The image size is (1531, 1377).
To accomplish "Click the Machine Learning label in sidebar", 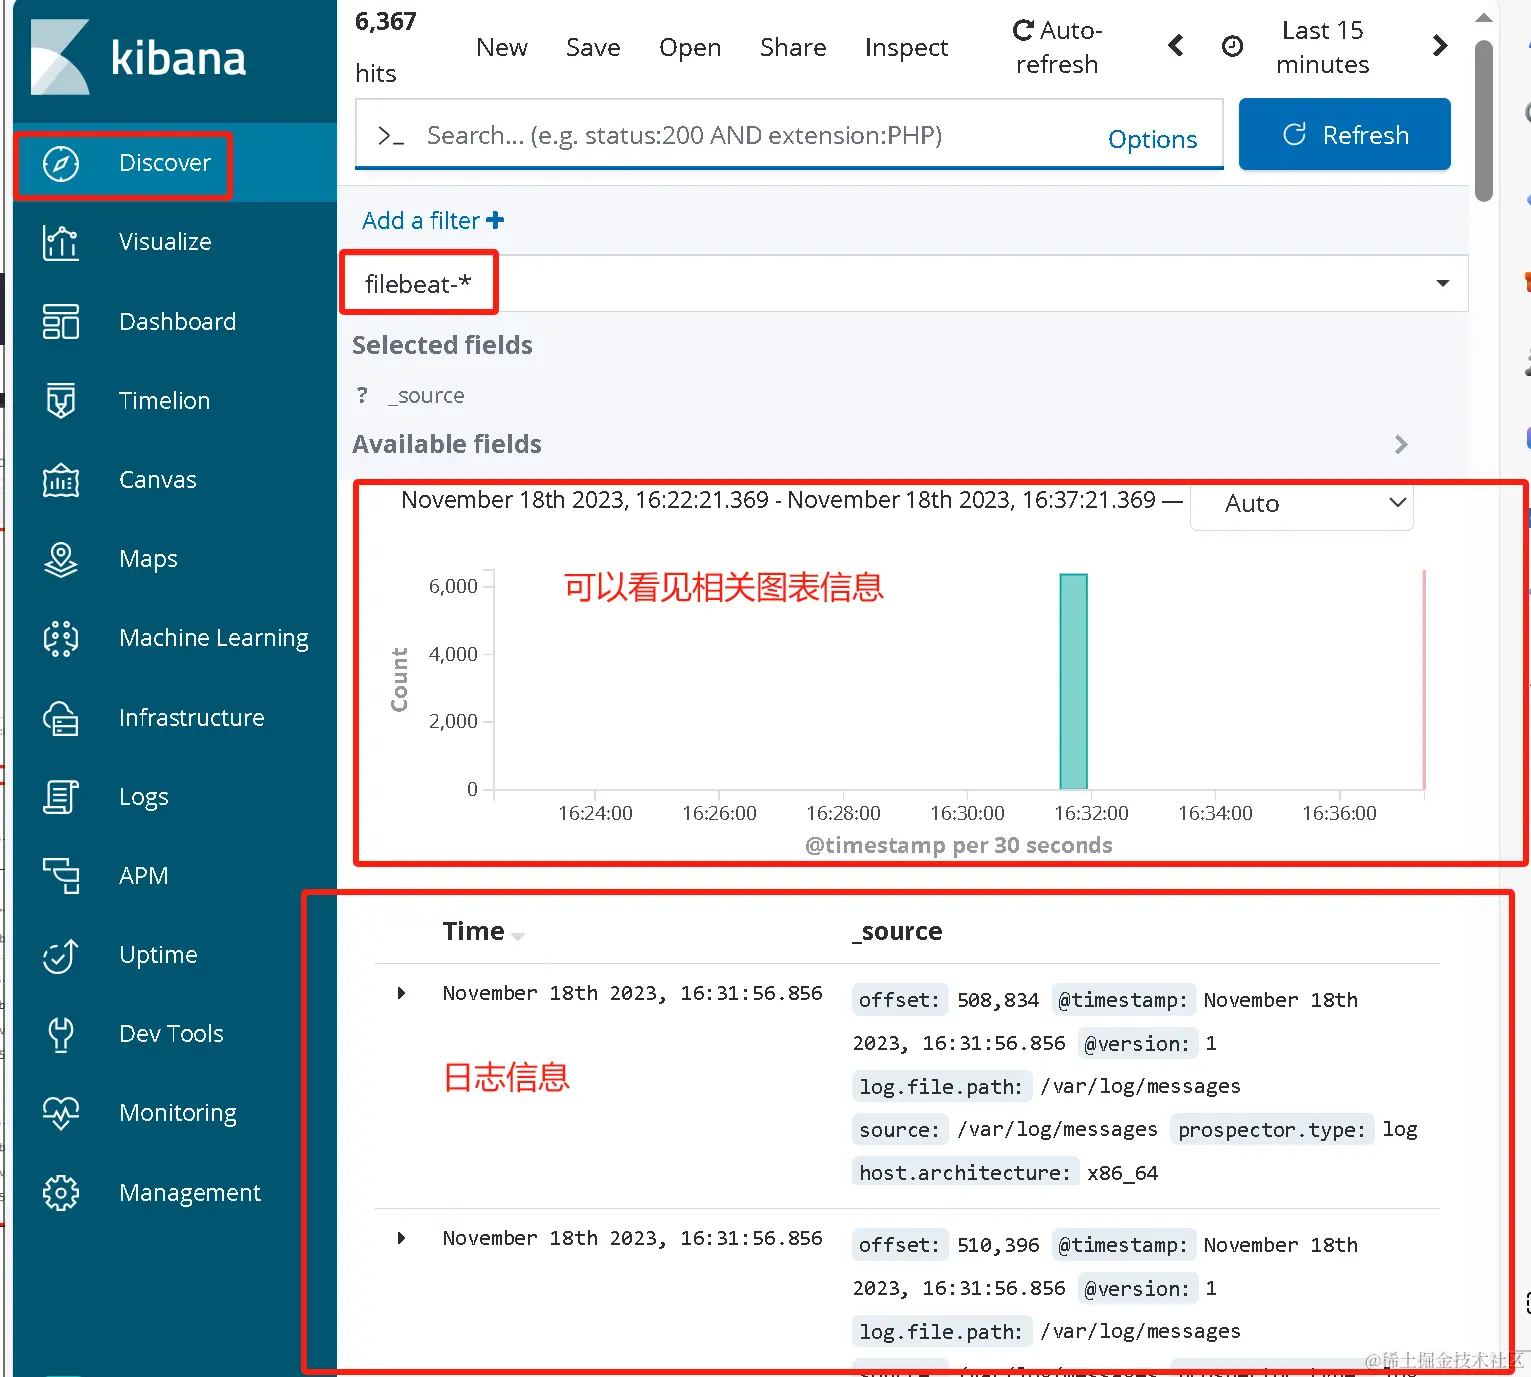I will pyautogui.click(x=214, y=638).
